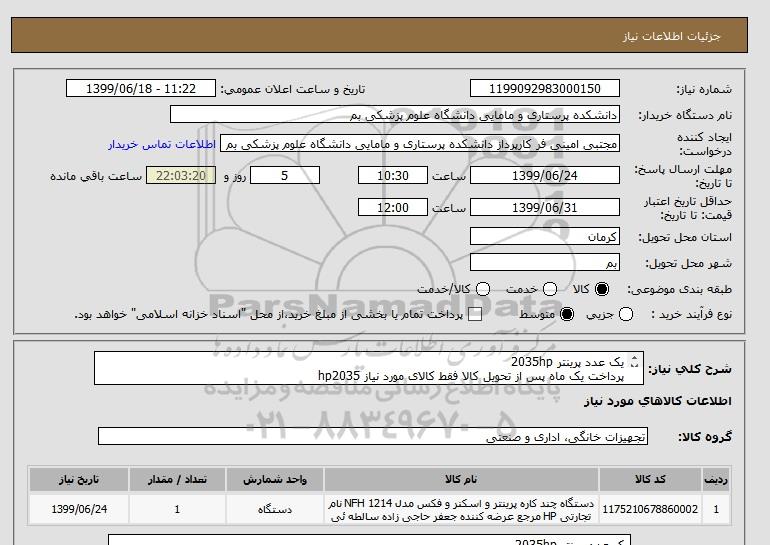Click the ردیف column header
Image resolution: width=770 pixels, height=545 pixels.
tap(716, 480)
